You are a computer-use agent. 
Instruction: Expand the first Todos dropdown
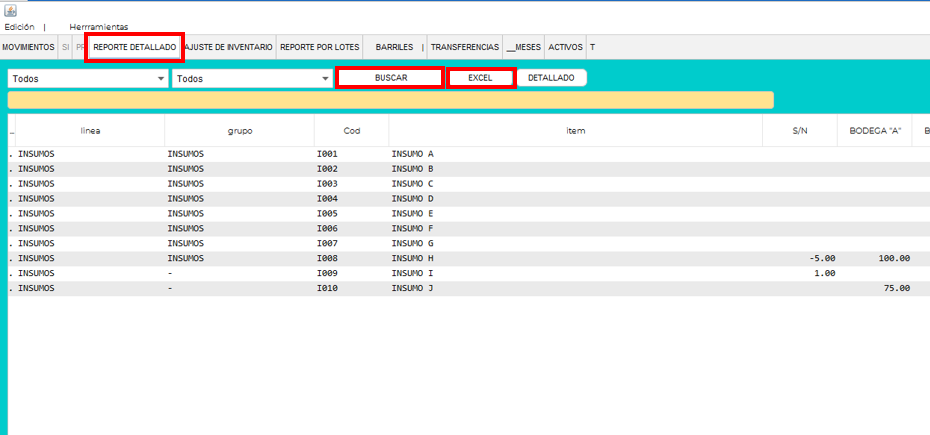[88, 78]
